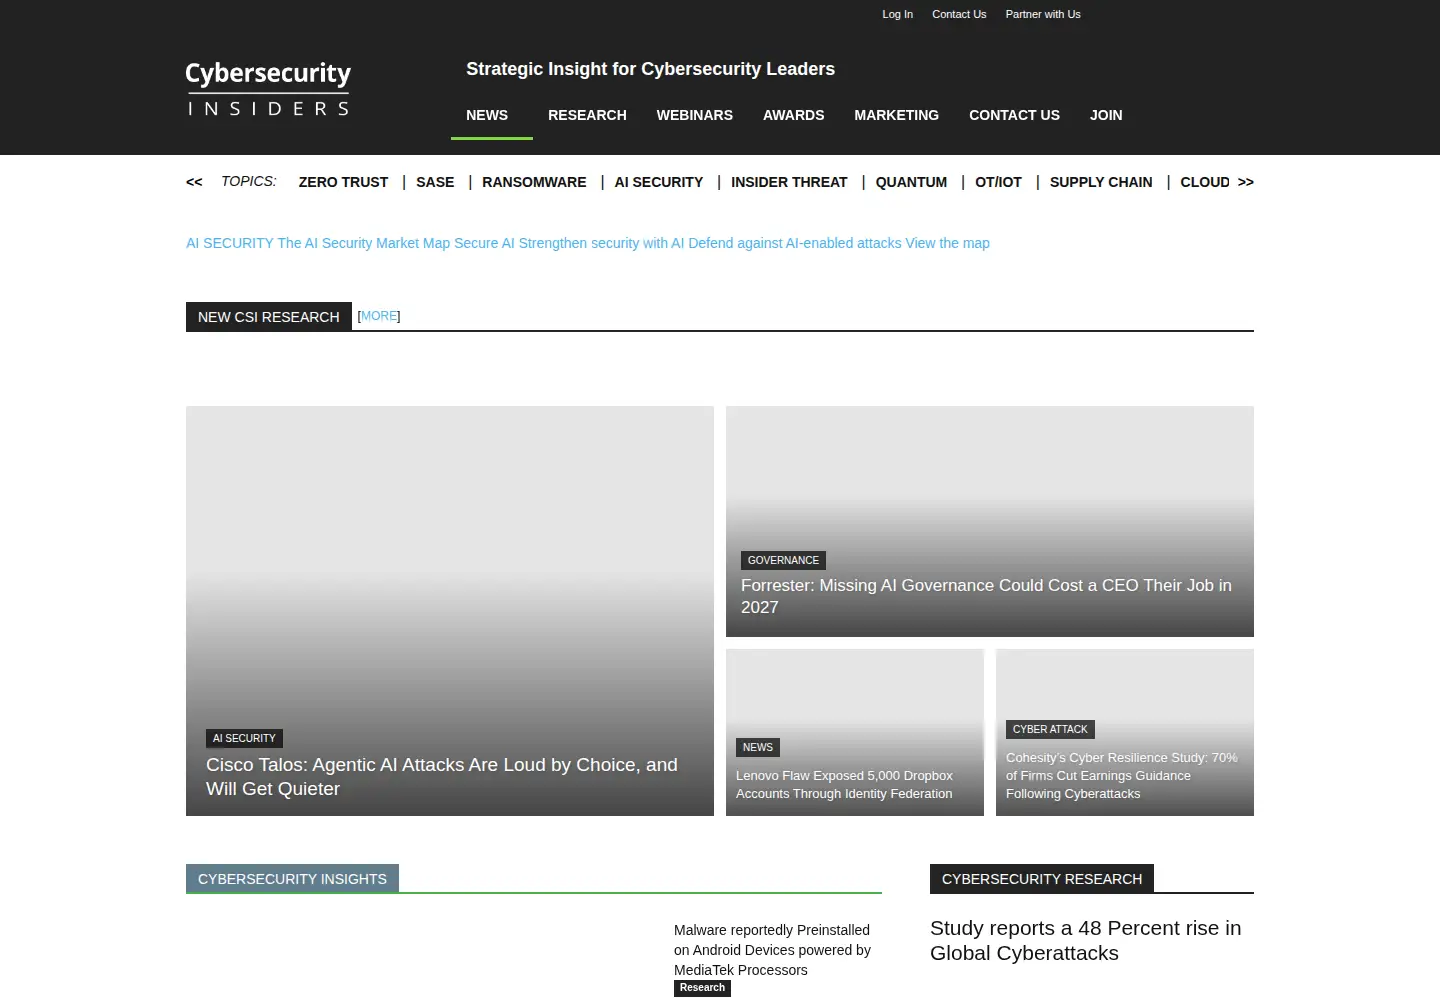The height and width of the screenshot is (1000, 1440).
Task: Open the top Contact Us link
Action: [959, 14]
